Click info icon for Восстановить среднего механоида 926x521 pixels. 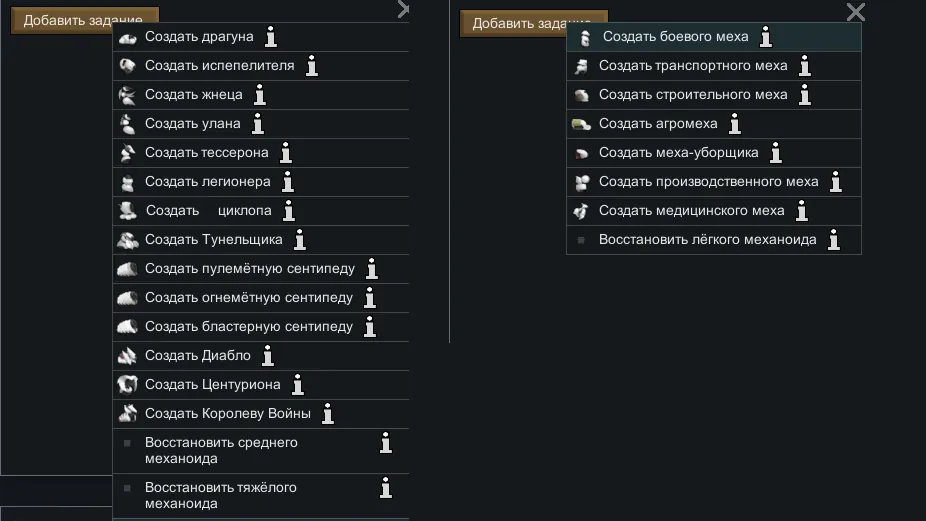click(x=386, y=443)
